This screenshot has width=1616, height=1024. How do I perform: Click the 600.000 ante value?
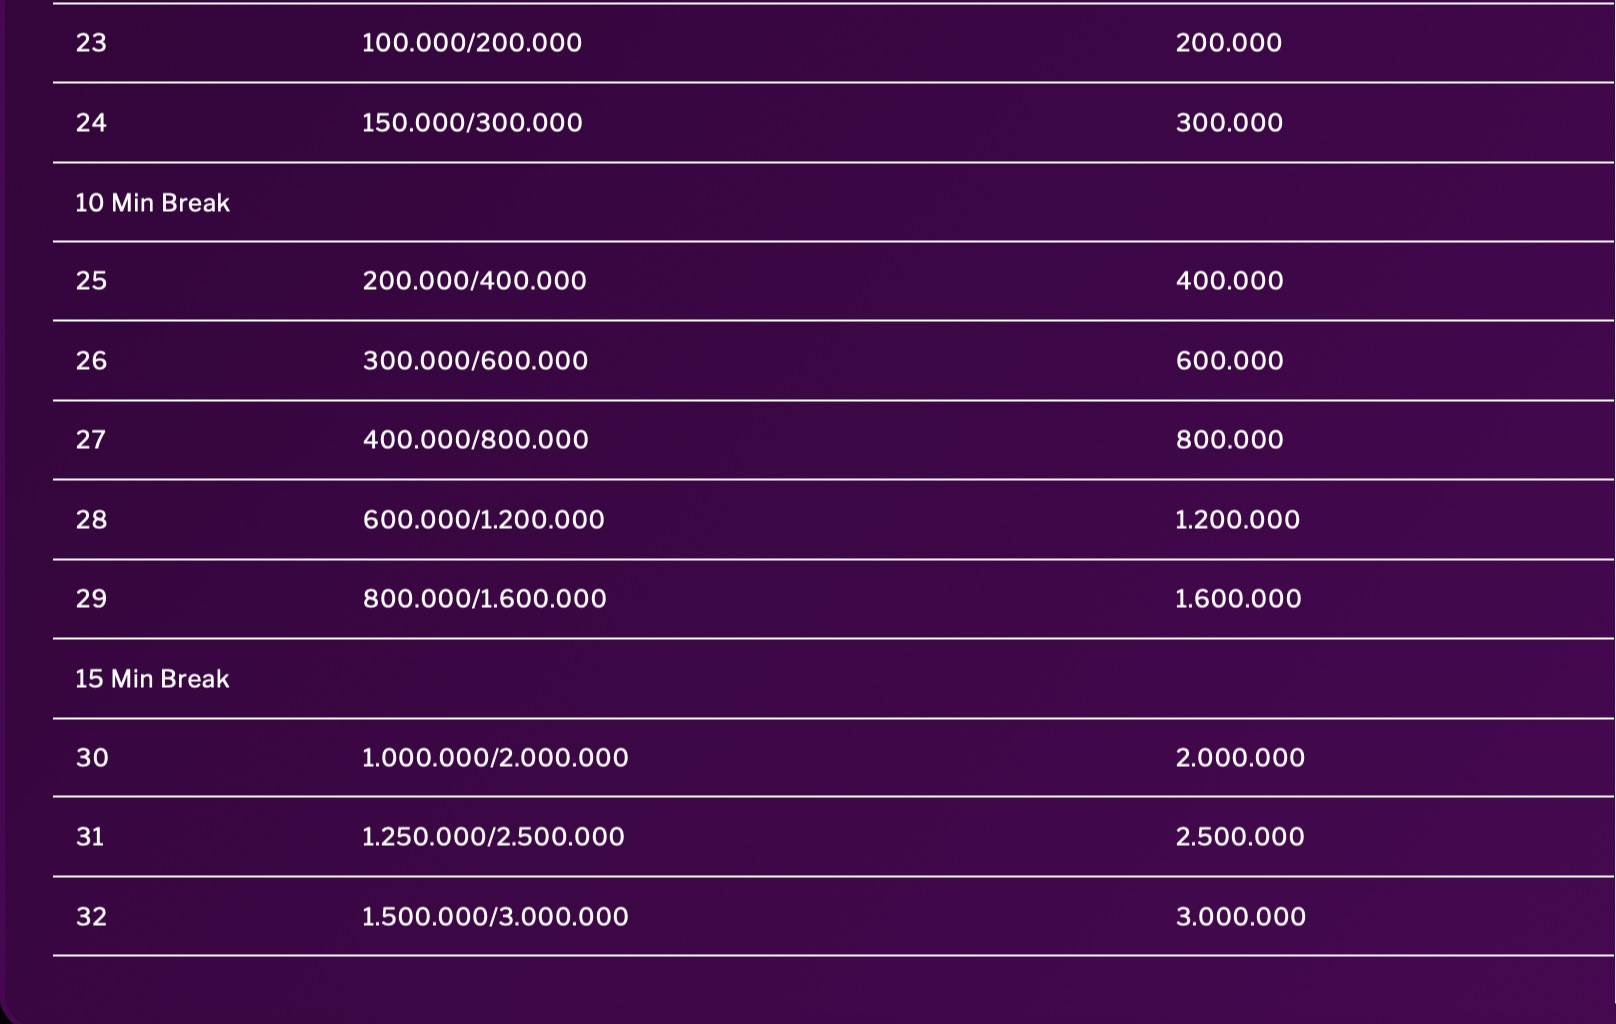(x=1229, y=361)
